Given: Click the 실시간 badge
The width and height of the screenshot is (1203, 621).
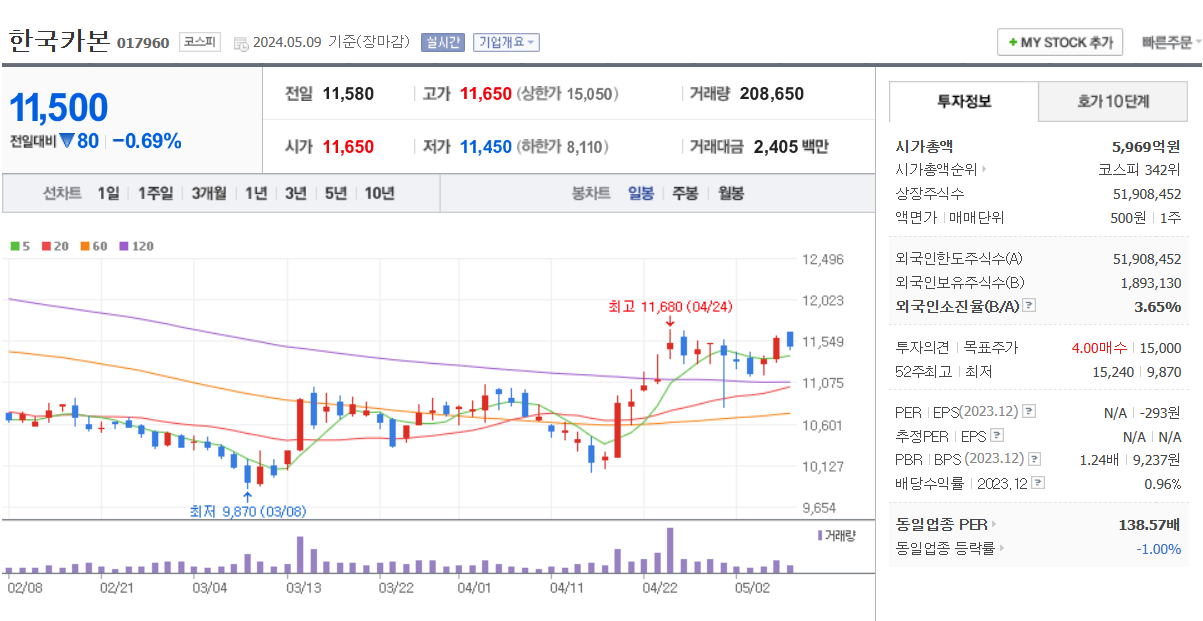Looking at the screenshot, I should (x=443, y=42).
